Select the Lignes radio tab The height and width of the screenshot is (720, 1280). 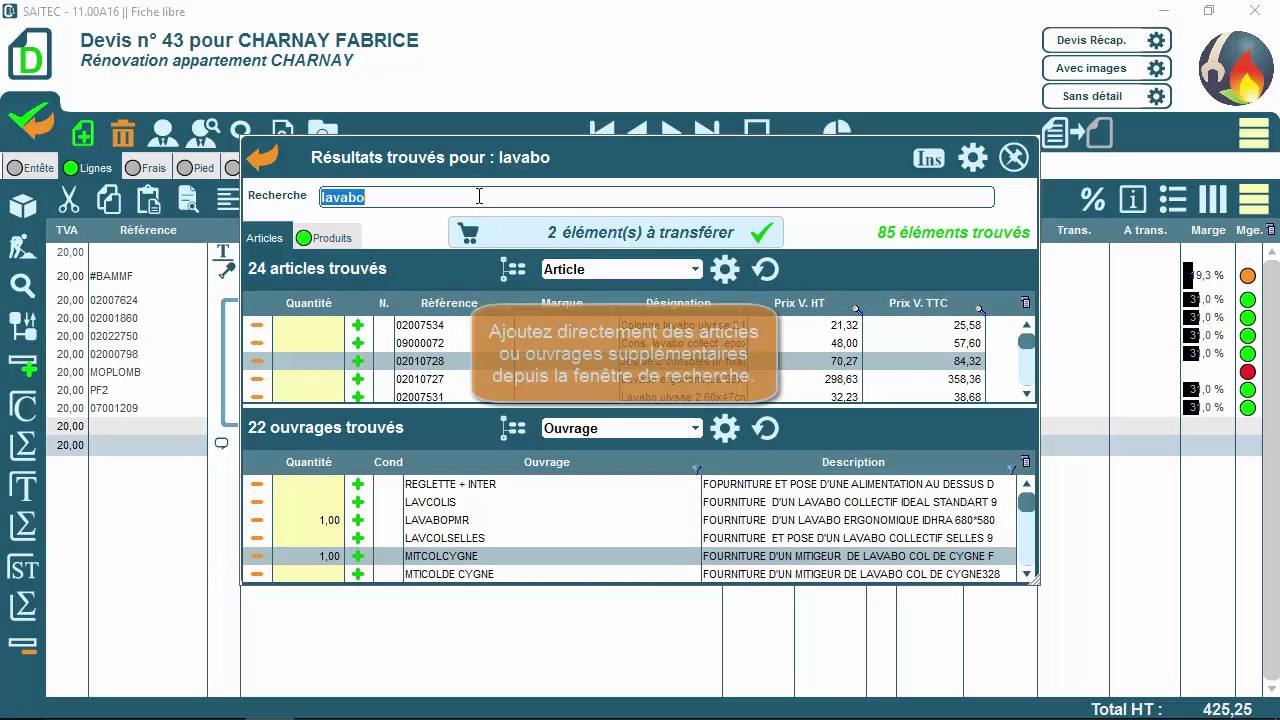pos(88,168)
